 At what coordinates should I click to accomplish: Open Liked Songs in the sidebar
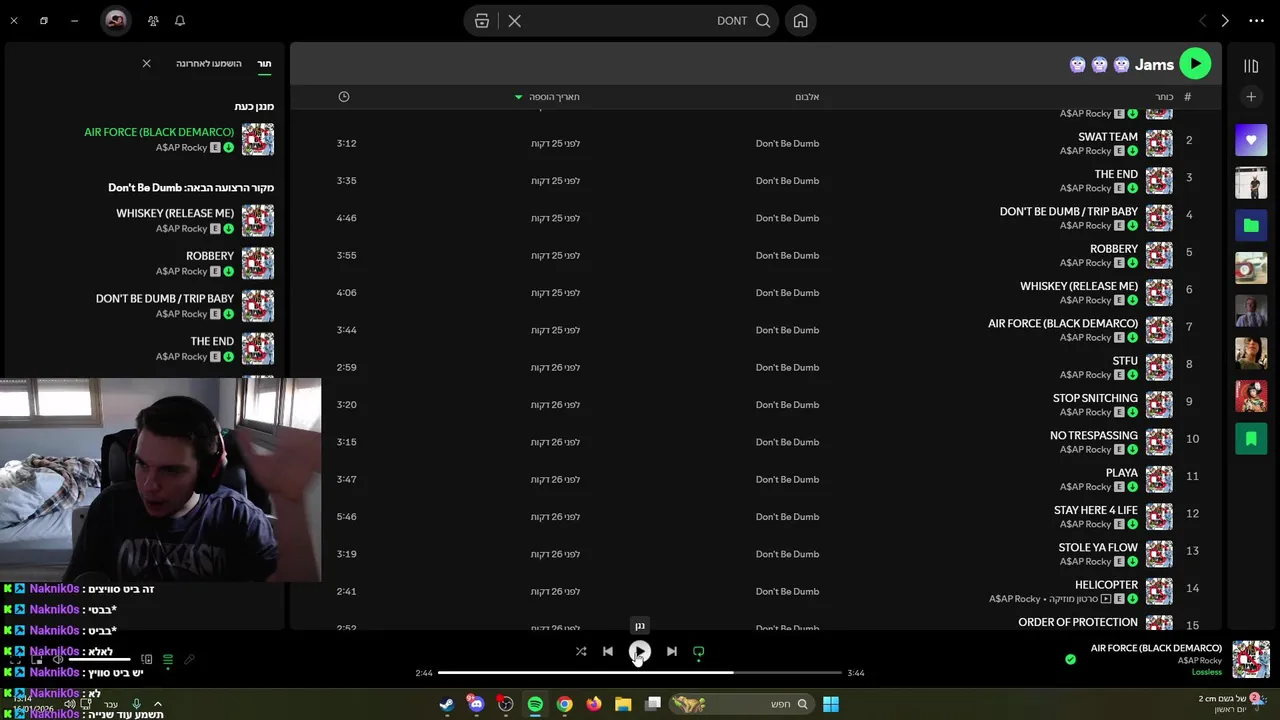pyautogui.click(x=1251, y=140)
